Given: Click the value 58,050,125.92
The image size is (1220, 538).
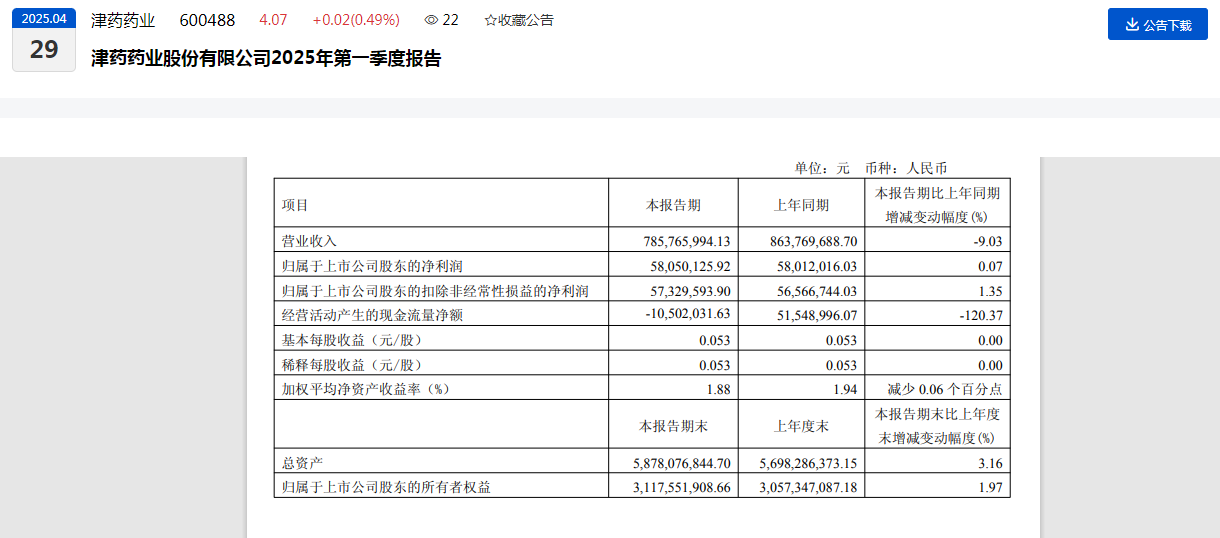Looking at the screenshot, I should 690,266.
